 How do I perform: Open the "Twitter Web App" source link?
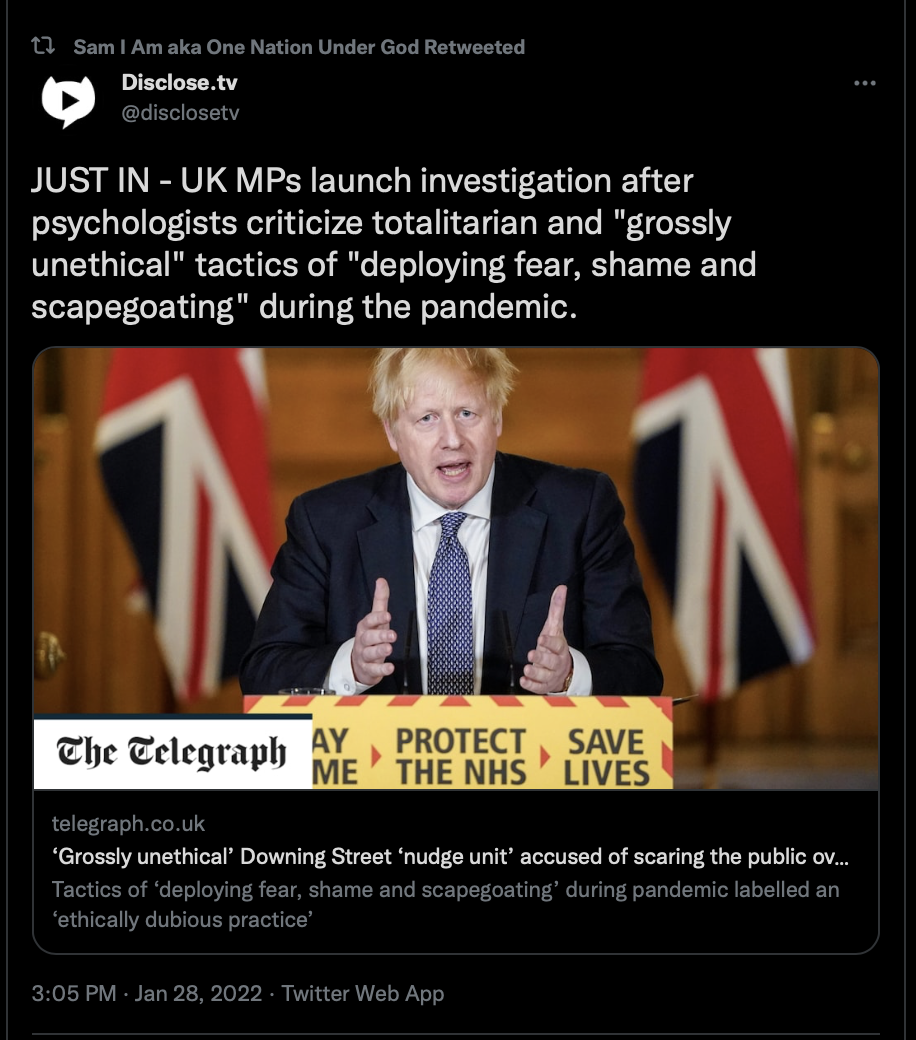(x=362, y=993)
